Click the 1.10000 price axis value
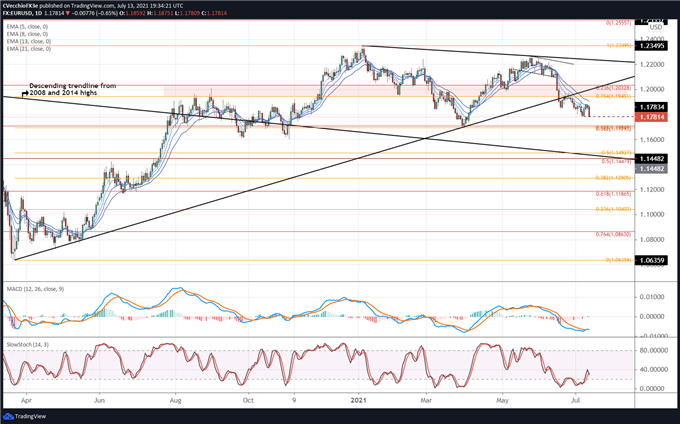 pos(652,215)
